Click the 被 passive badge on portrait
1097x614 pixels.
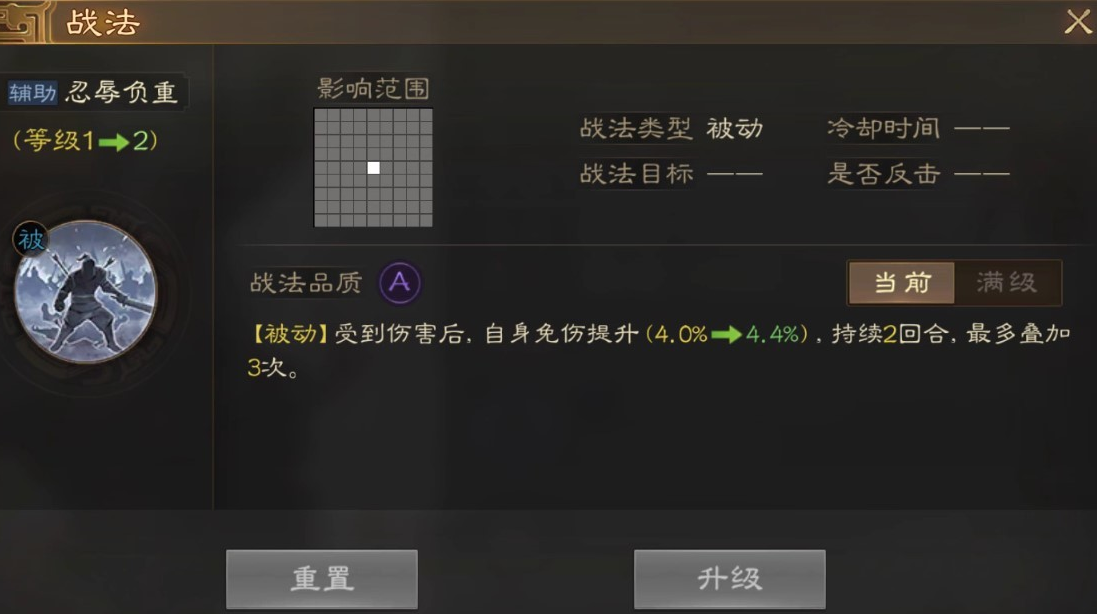(31, 240)
